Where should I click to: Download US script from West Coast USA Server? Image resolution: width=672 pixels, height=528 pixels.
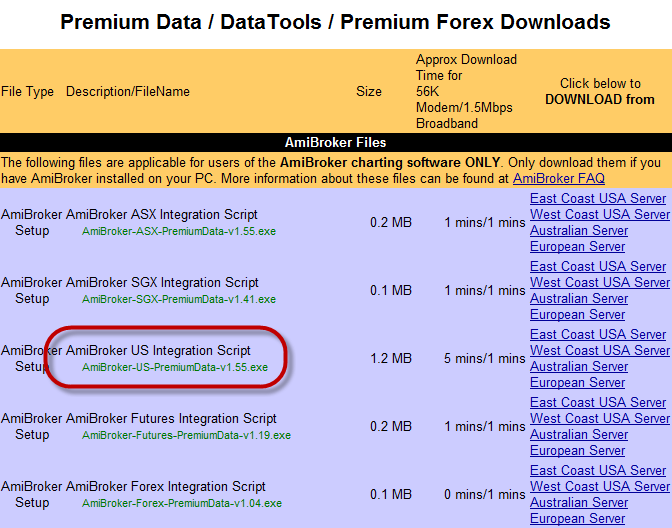click(600, 351)
